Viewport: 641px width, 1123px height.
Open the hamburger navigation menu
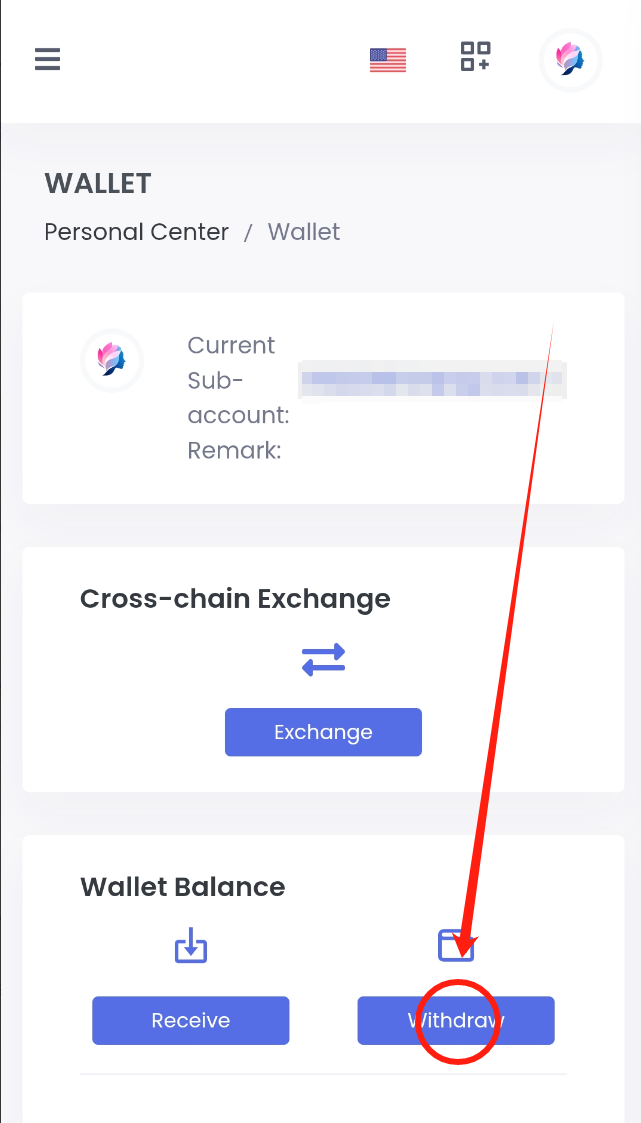point(47,60)
